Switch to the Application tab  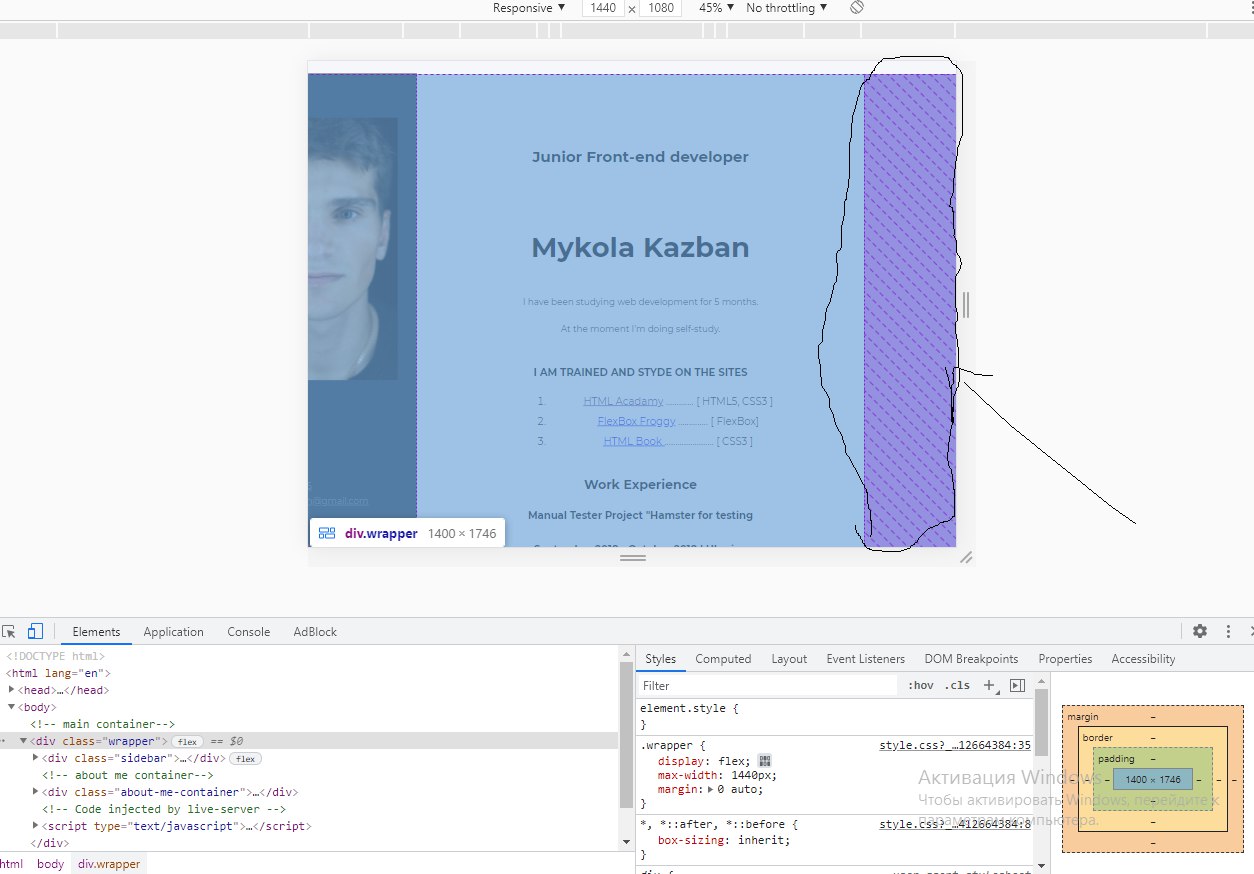(x=173, y=631)
